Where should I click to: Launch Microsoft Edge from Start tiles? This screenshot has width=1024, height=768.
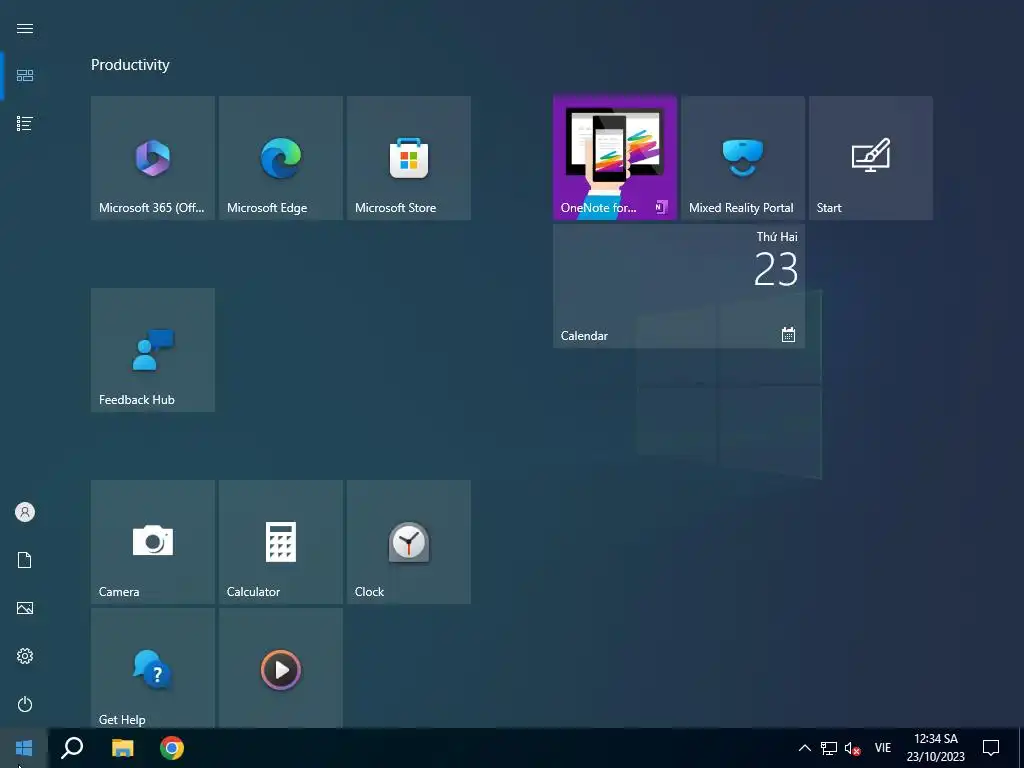[281, 158]
